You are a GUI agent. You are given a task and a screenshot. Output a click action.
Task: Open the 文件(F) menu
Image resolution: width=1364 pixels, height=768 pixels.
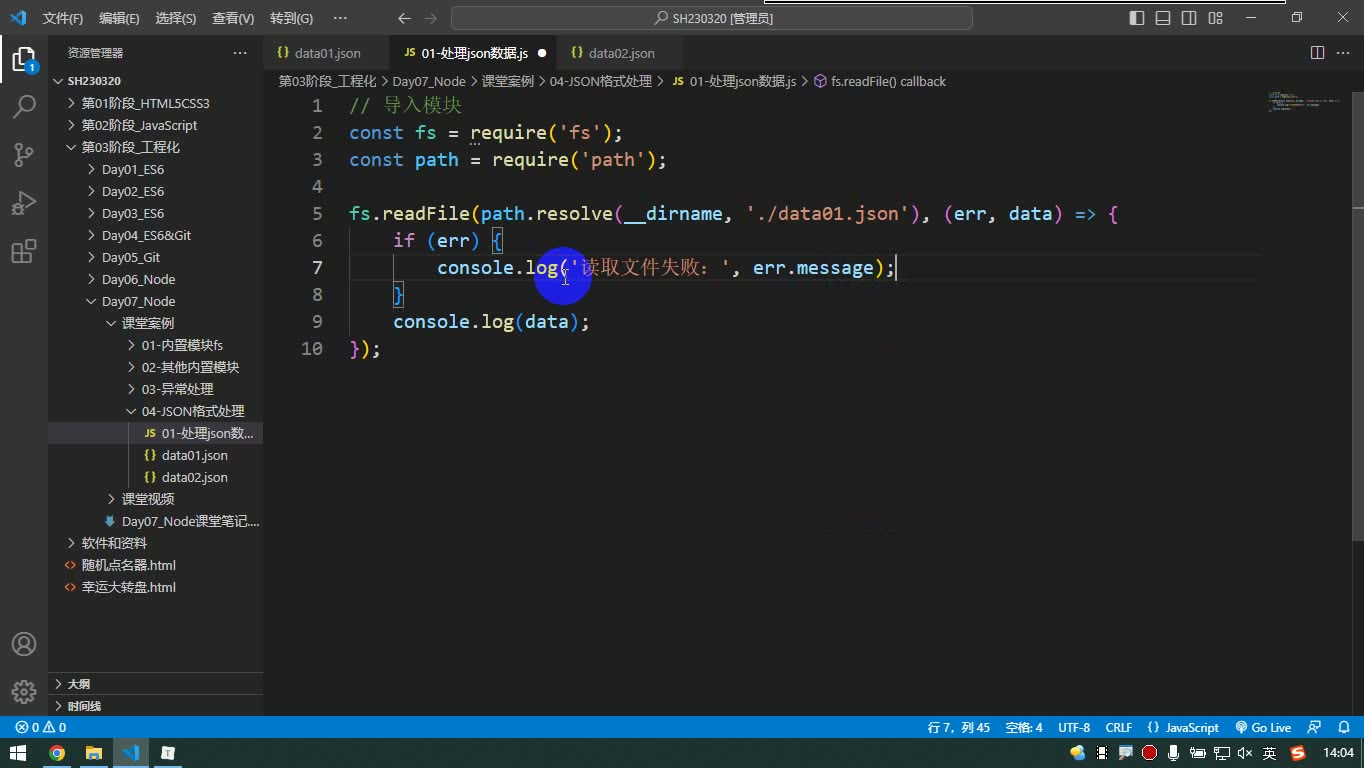pyautogui.click(x=63, y=18)
